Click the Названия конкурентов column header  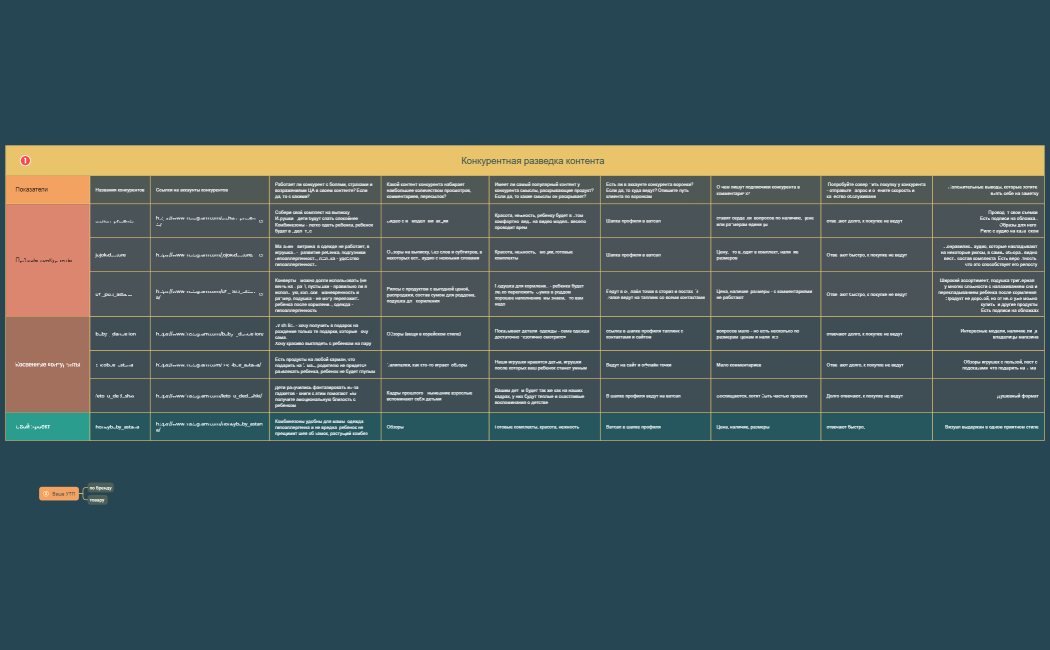[119, 189]
